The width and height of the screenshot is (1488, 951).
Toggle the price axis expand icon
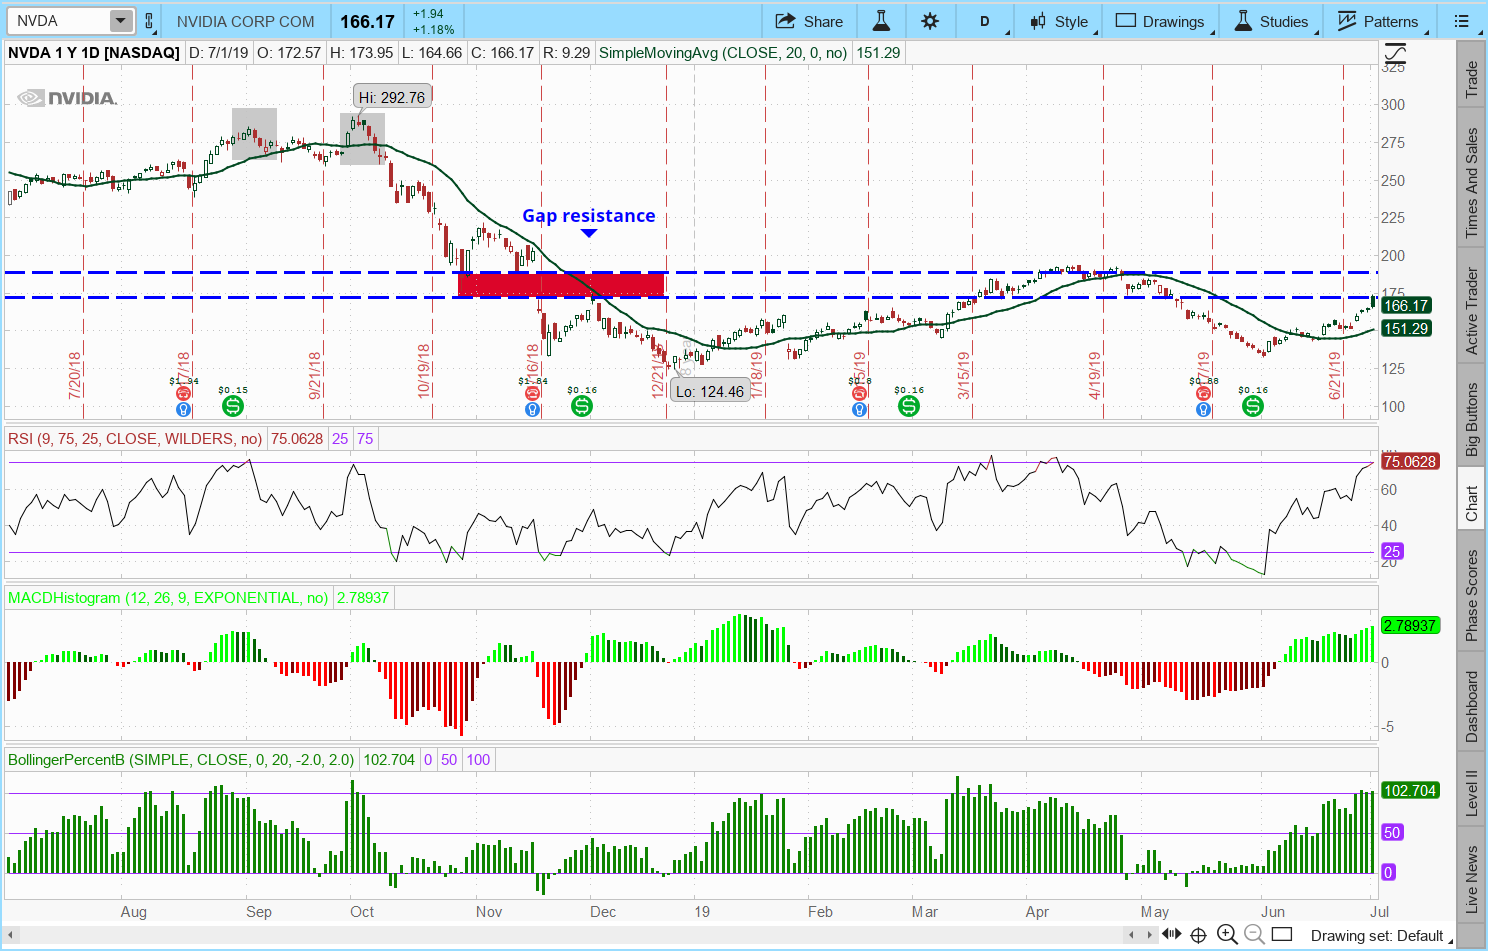coord(1395,53)
